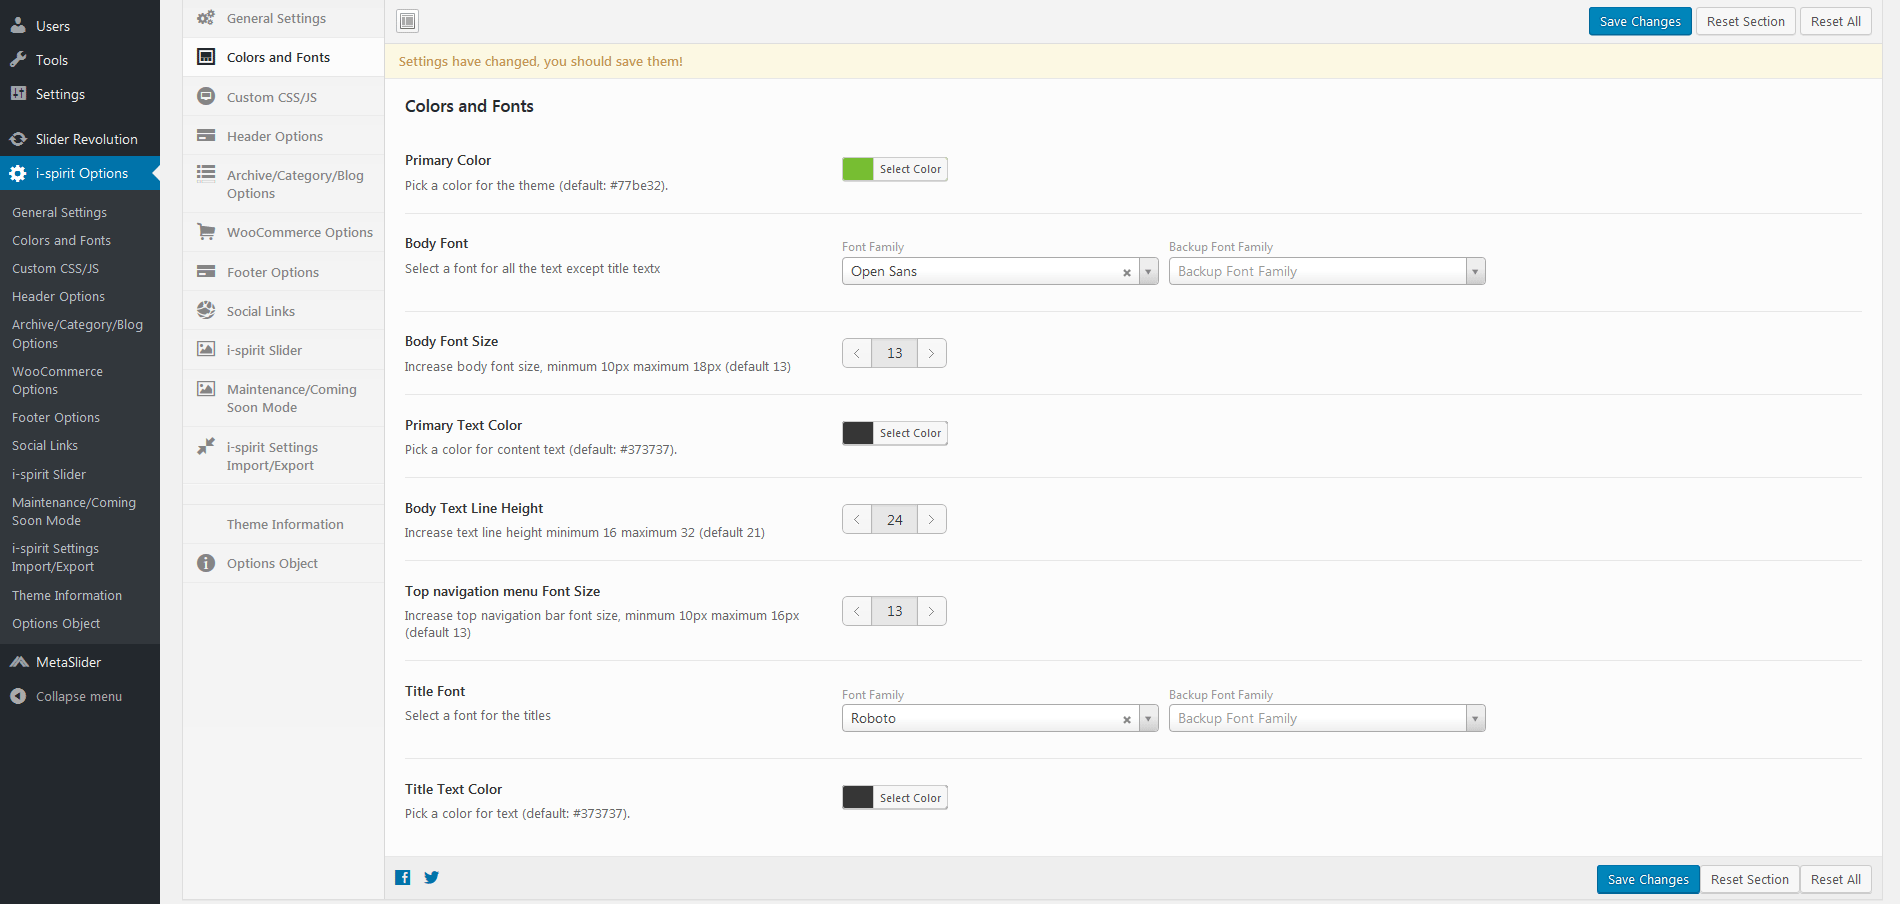Decrease Top navigation menu Font Size
The image size is (1900, 904).
(857, 611)
